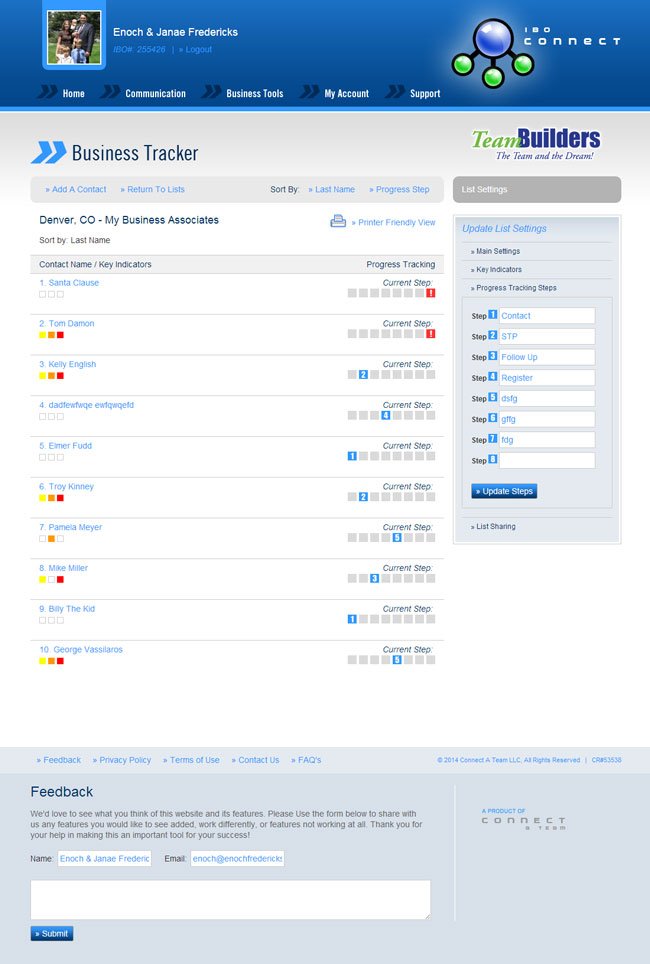
Task: Click the step 1 marker for Elmer Fudd
Action: point(352,456)
